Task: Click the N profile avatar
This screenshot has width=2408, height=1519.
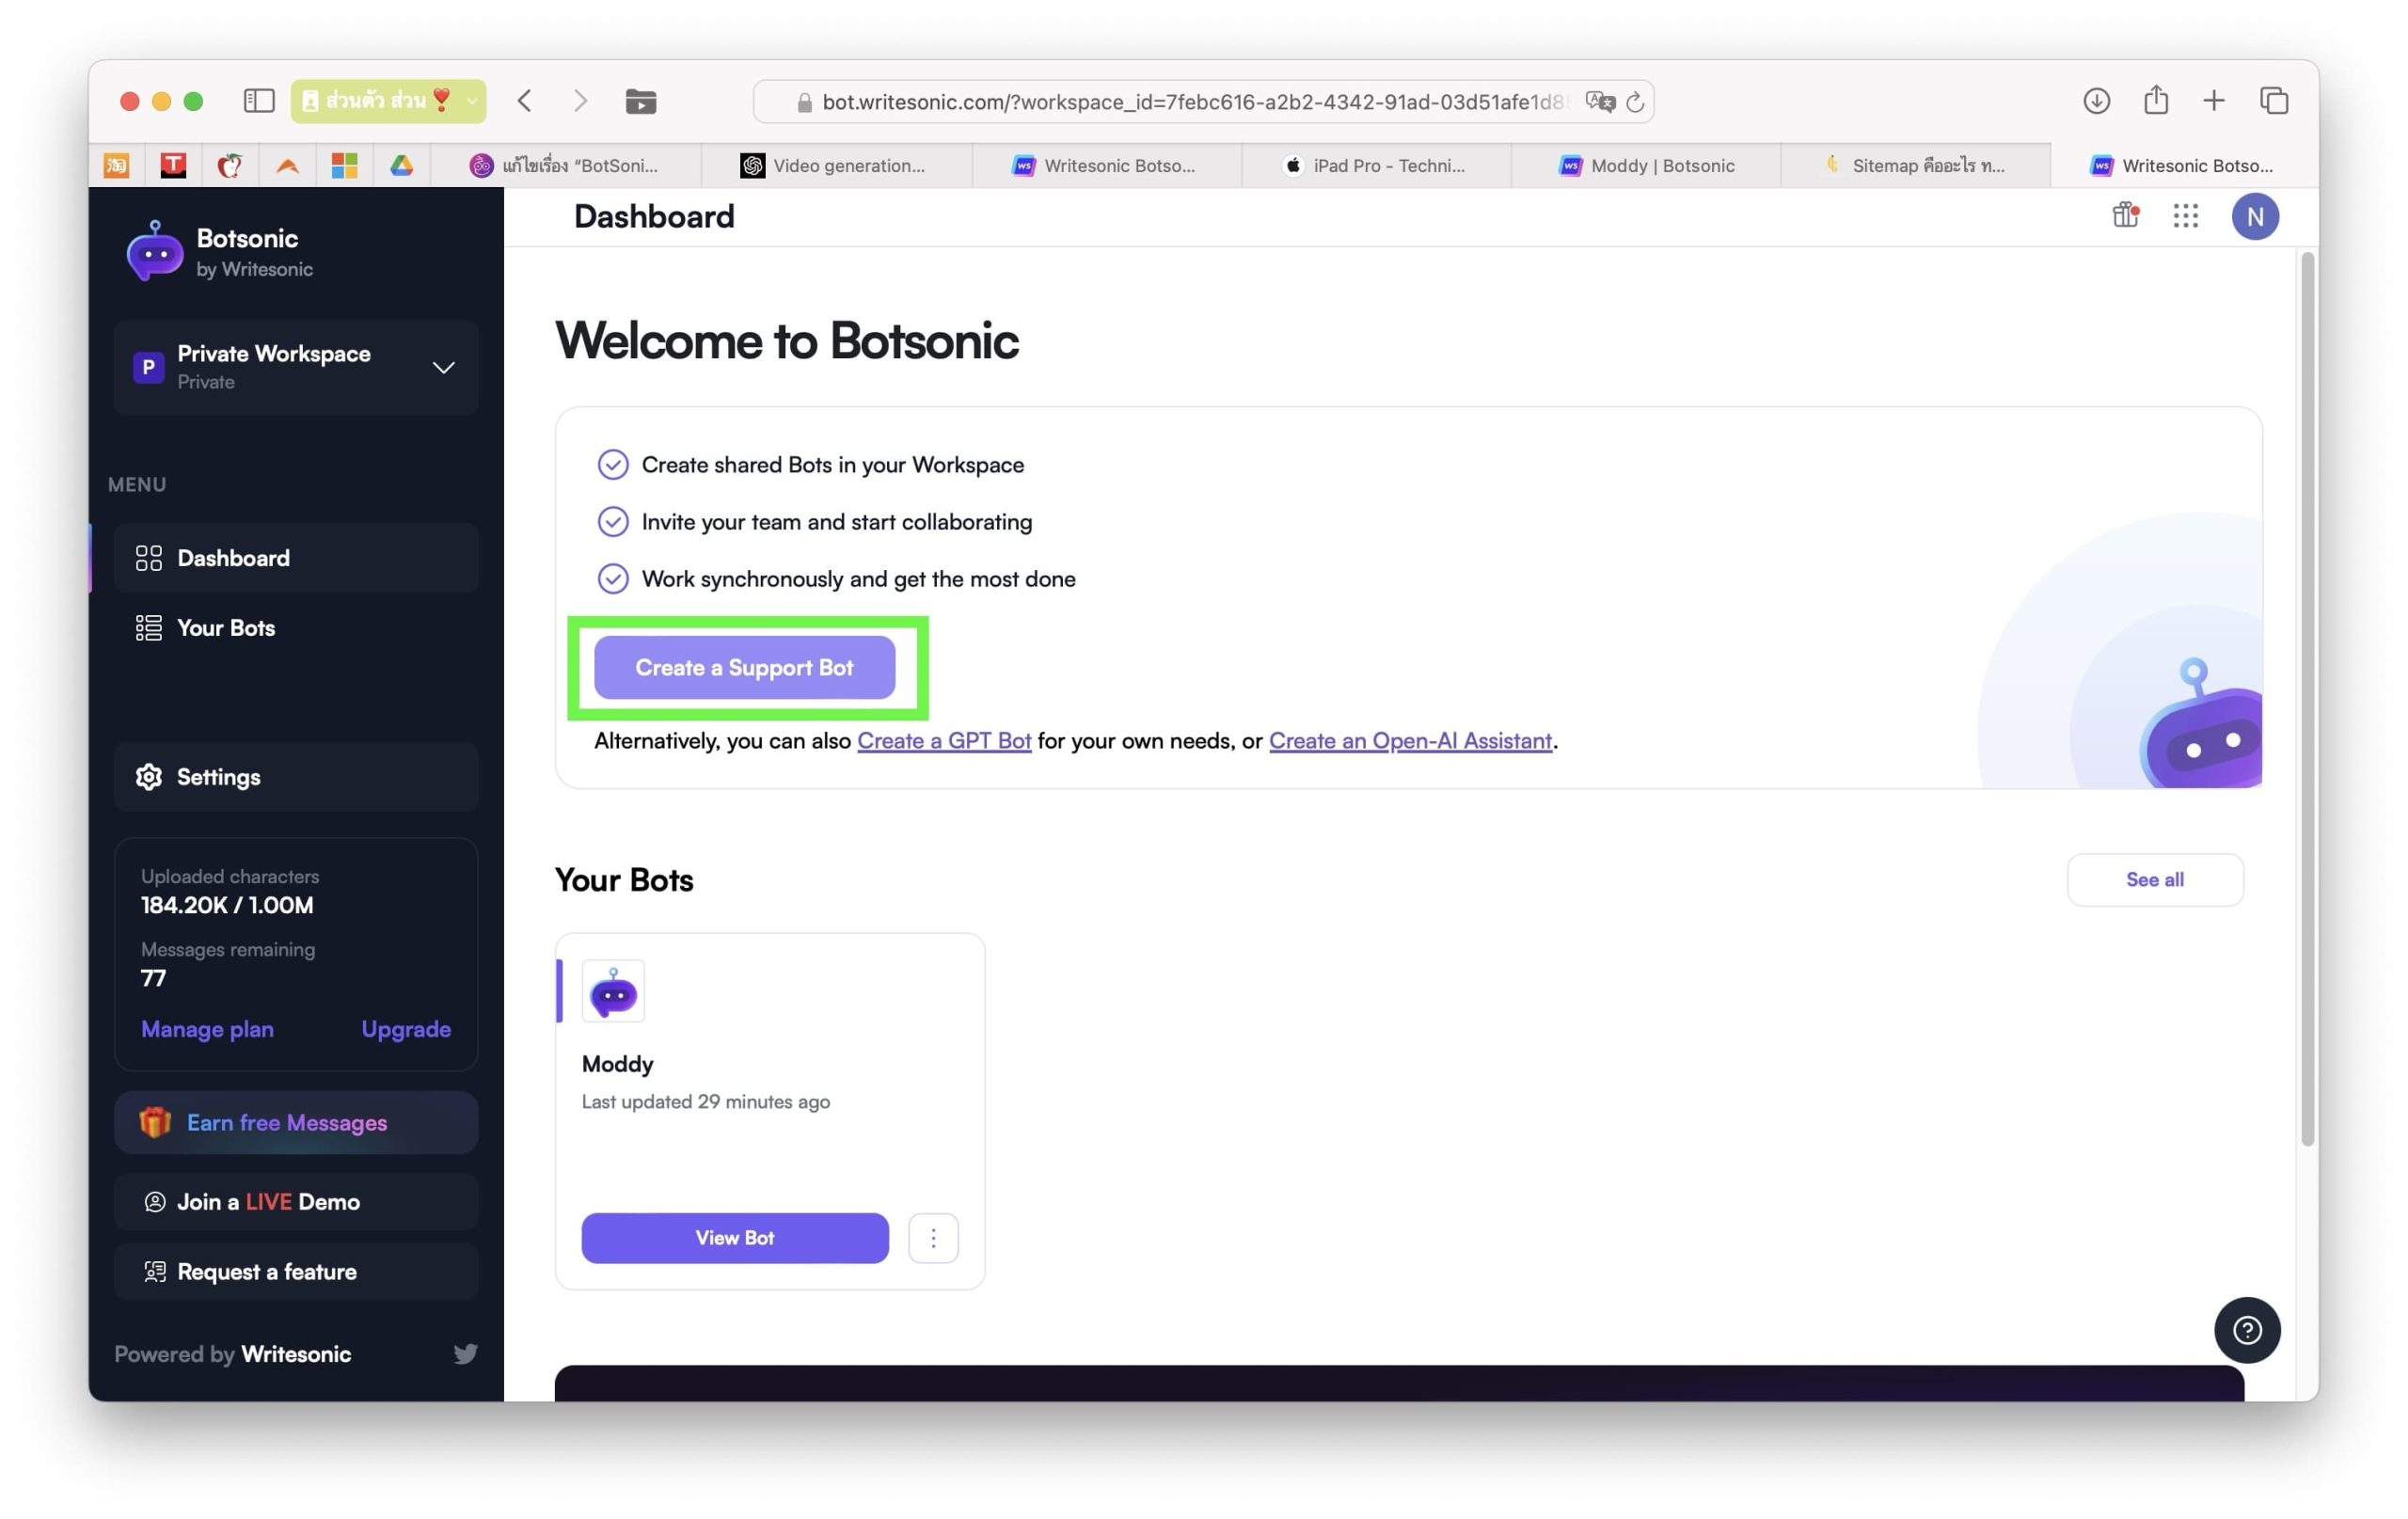Action: pos(2254,216)
